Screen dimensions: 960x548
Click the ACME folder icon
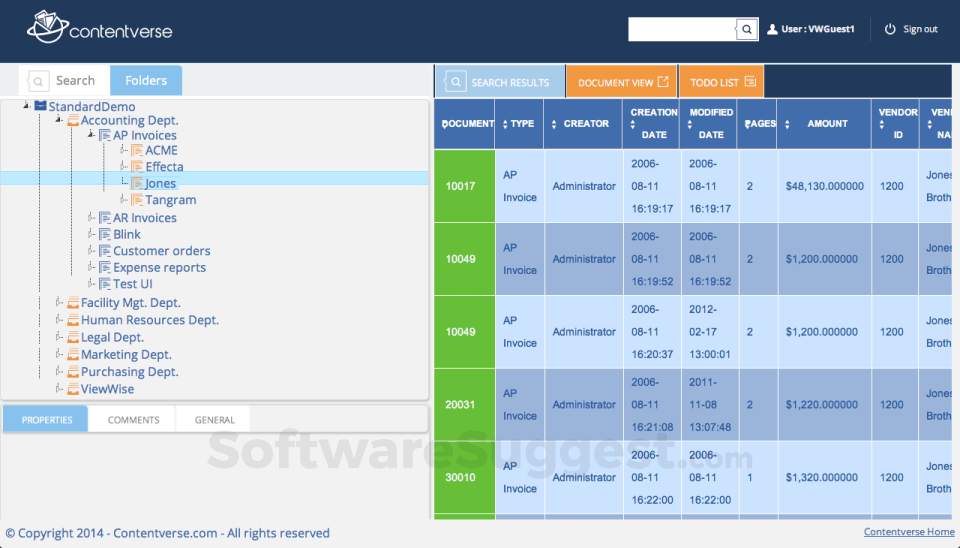coord(137,151)
